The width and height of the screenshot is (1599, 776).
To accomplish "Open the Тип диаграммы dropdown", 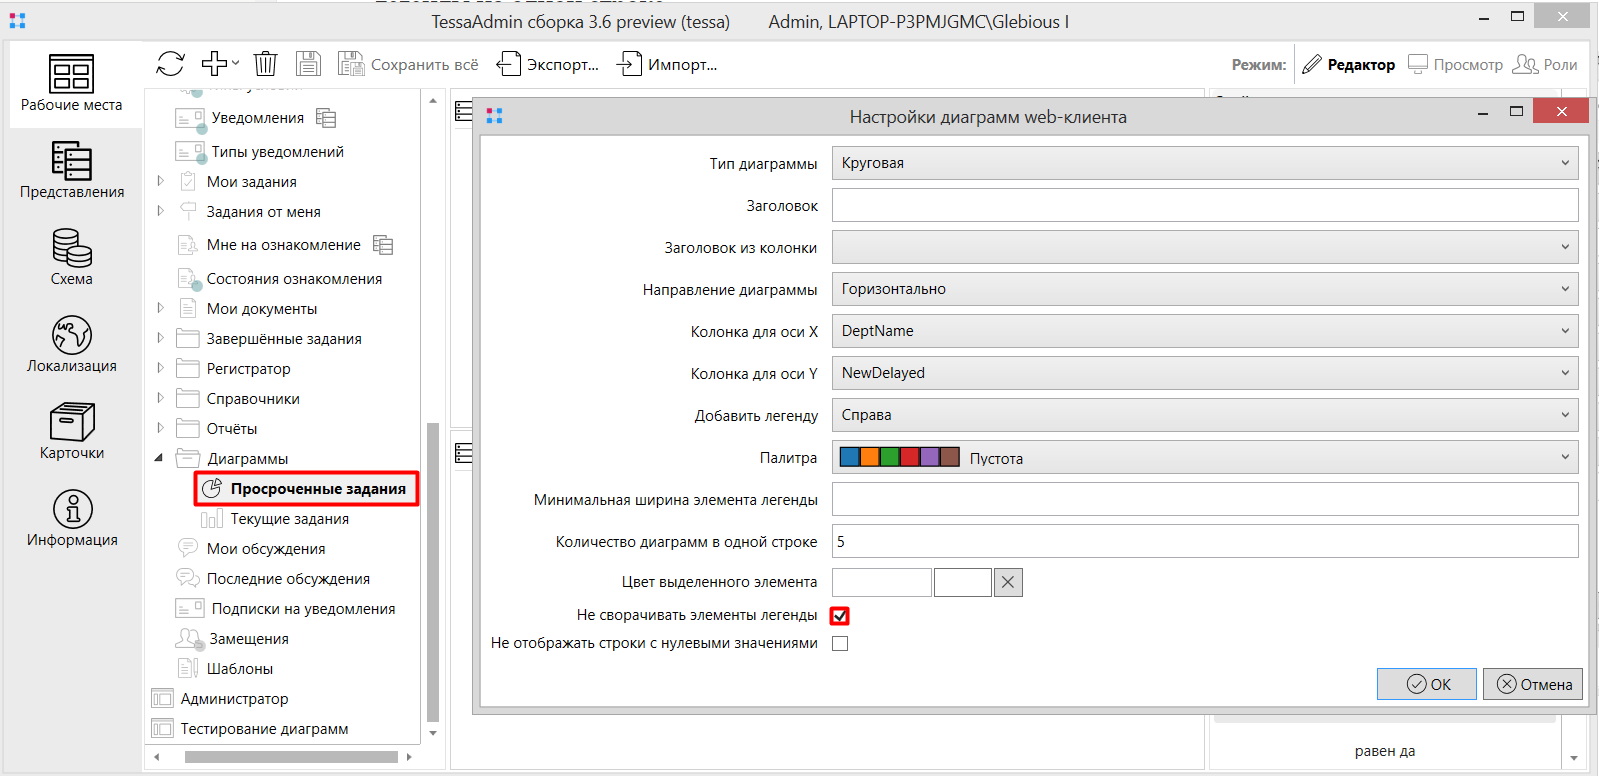I will [x=1204, y=163].
